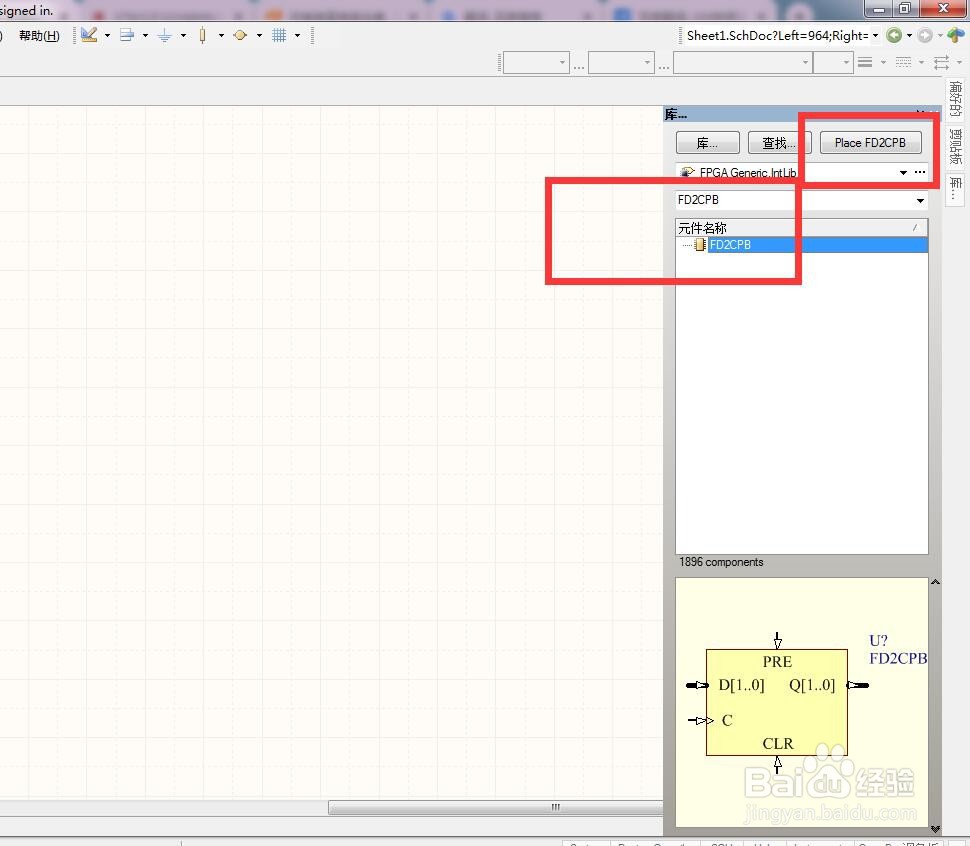Image resolution: width=970 pixels, height=846 pixels.
Task: Click the horizontal scrollbar of schematic sheet
Action: tap(495, 807)
